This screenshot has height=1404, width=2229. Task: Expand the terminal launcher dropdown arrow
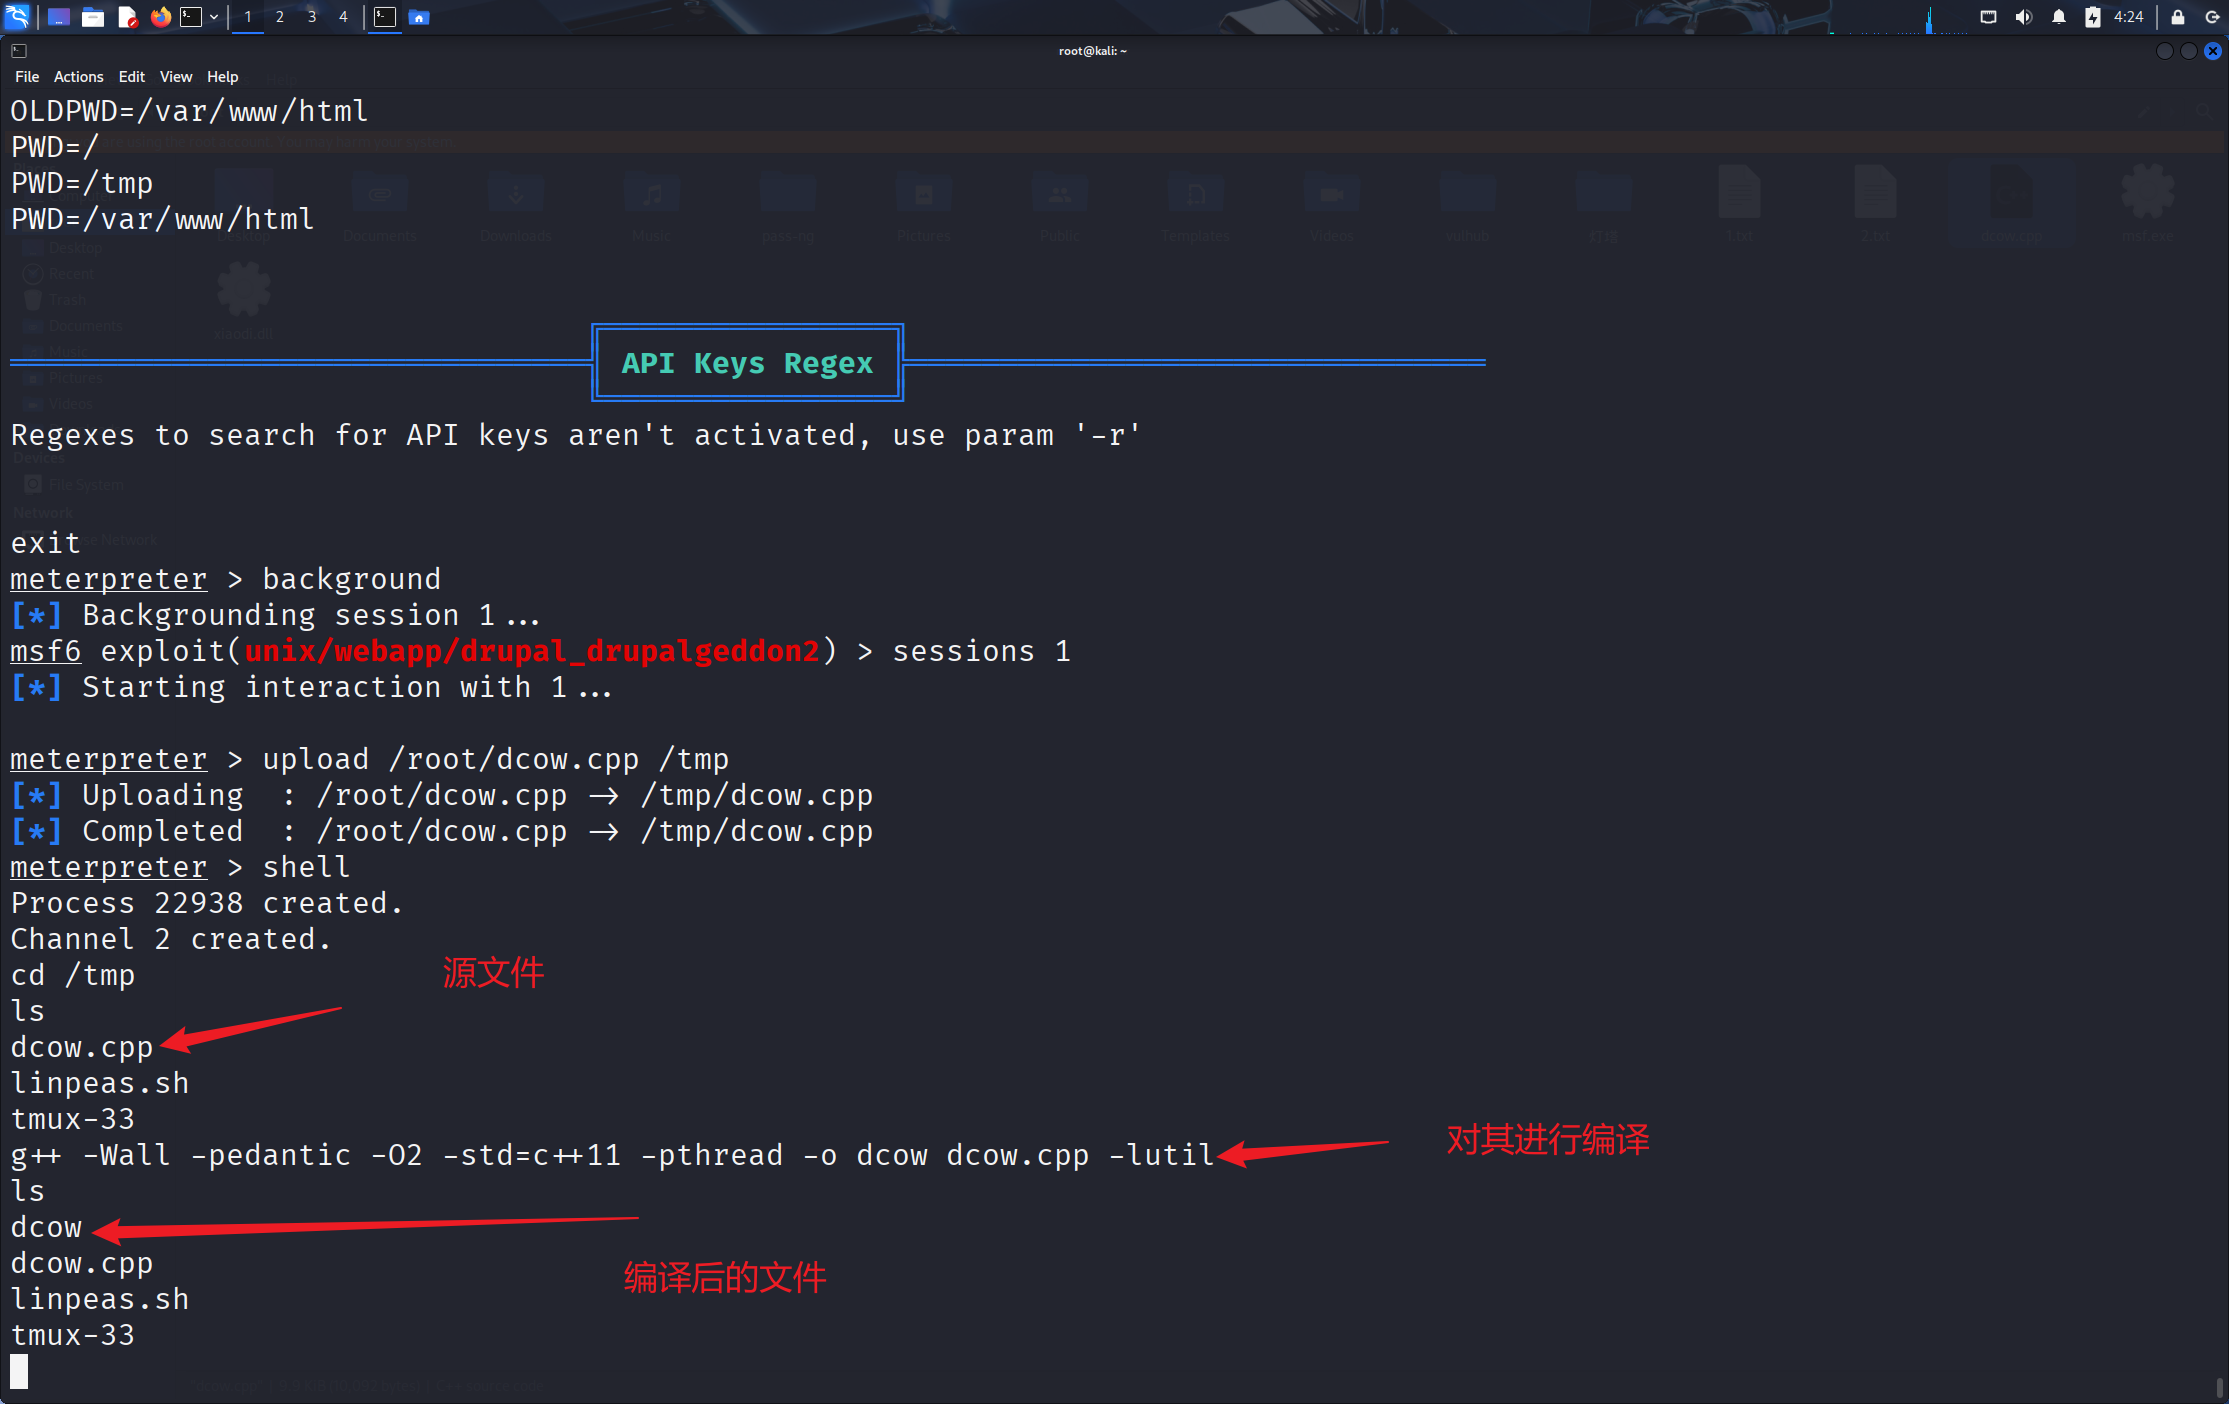coord(214,17)
